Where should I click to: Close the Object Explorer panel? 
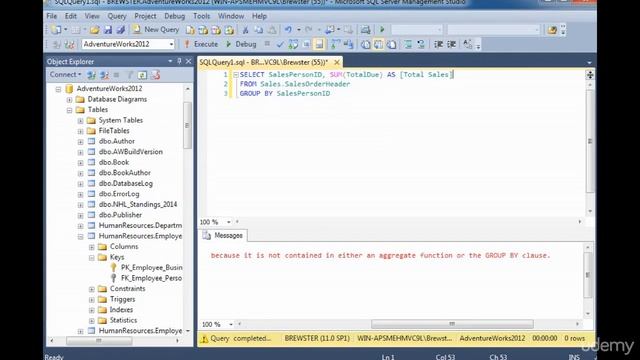pyautogui.click(x=188, y=61)
